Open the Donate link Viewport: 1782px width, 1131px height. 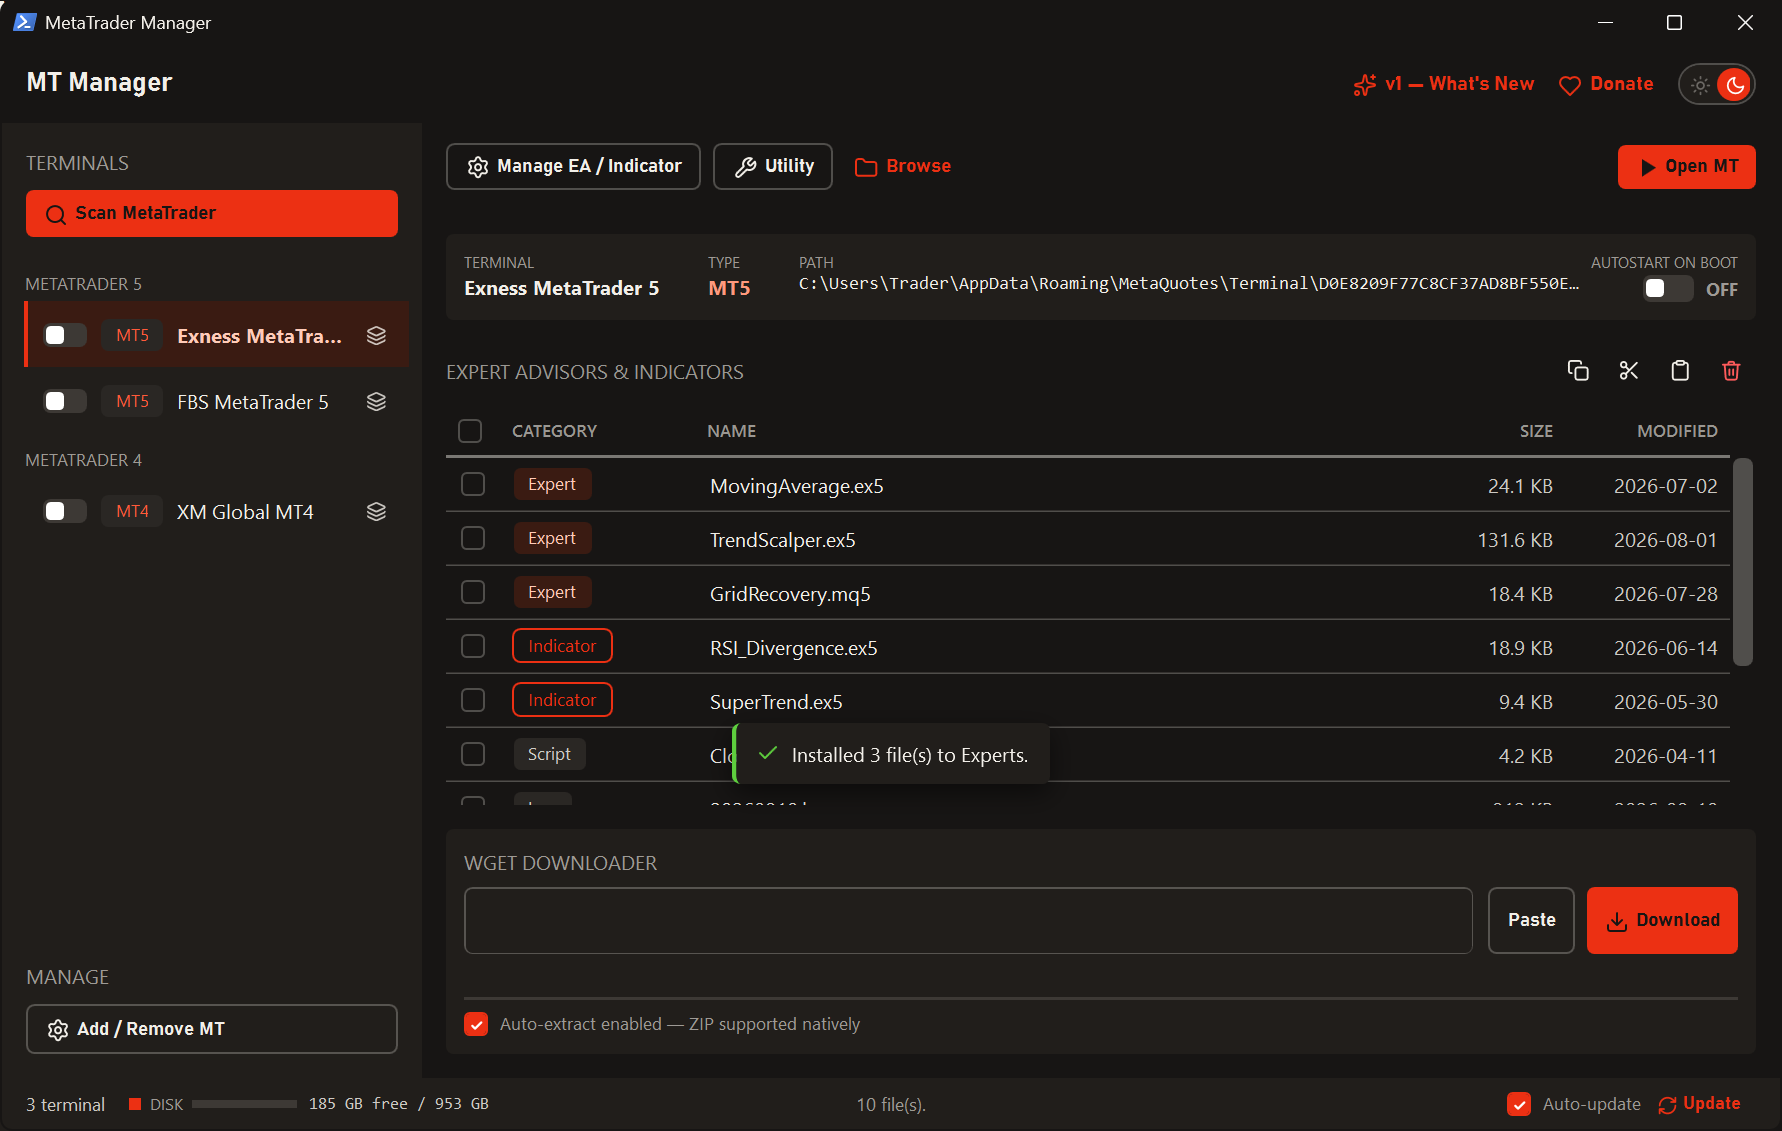[x=1606, y=85]
